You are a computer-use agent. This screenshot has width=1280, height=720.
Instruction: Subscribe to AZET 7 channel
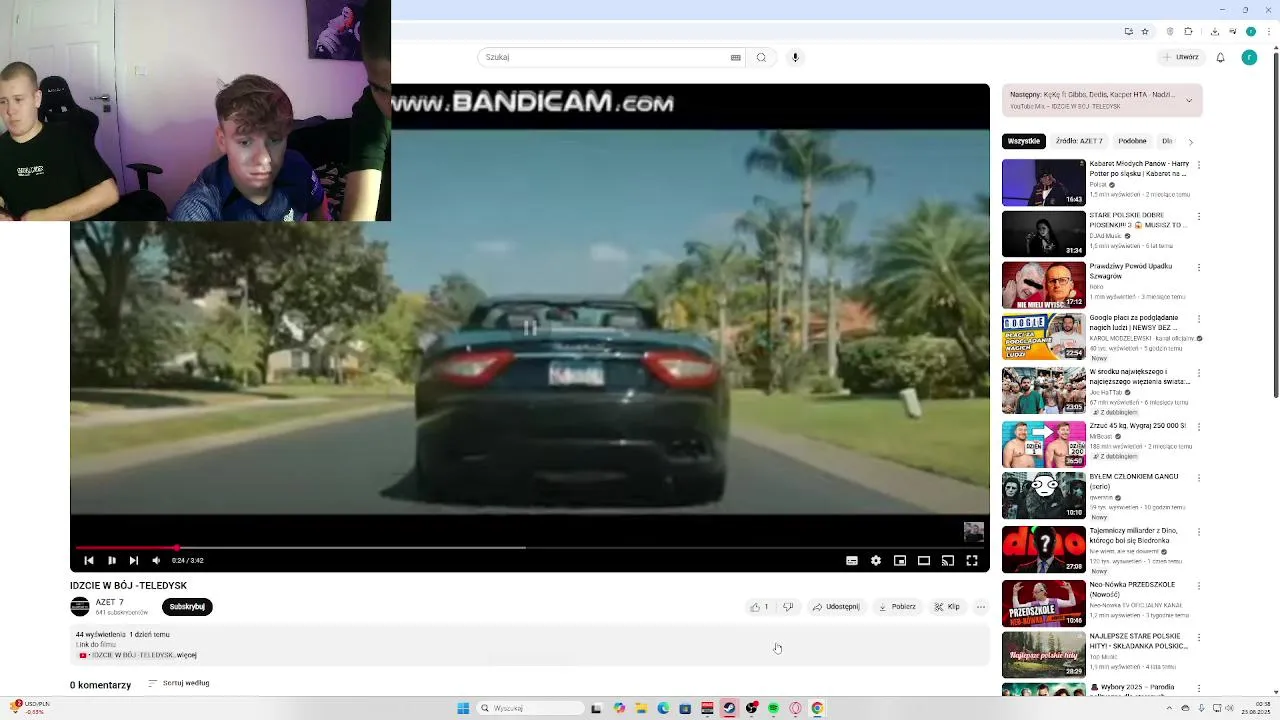pyautogui.click(x=187, y=607)
